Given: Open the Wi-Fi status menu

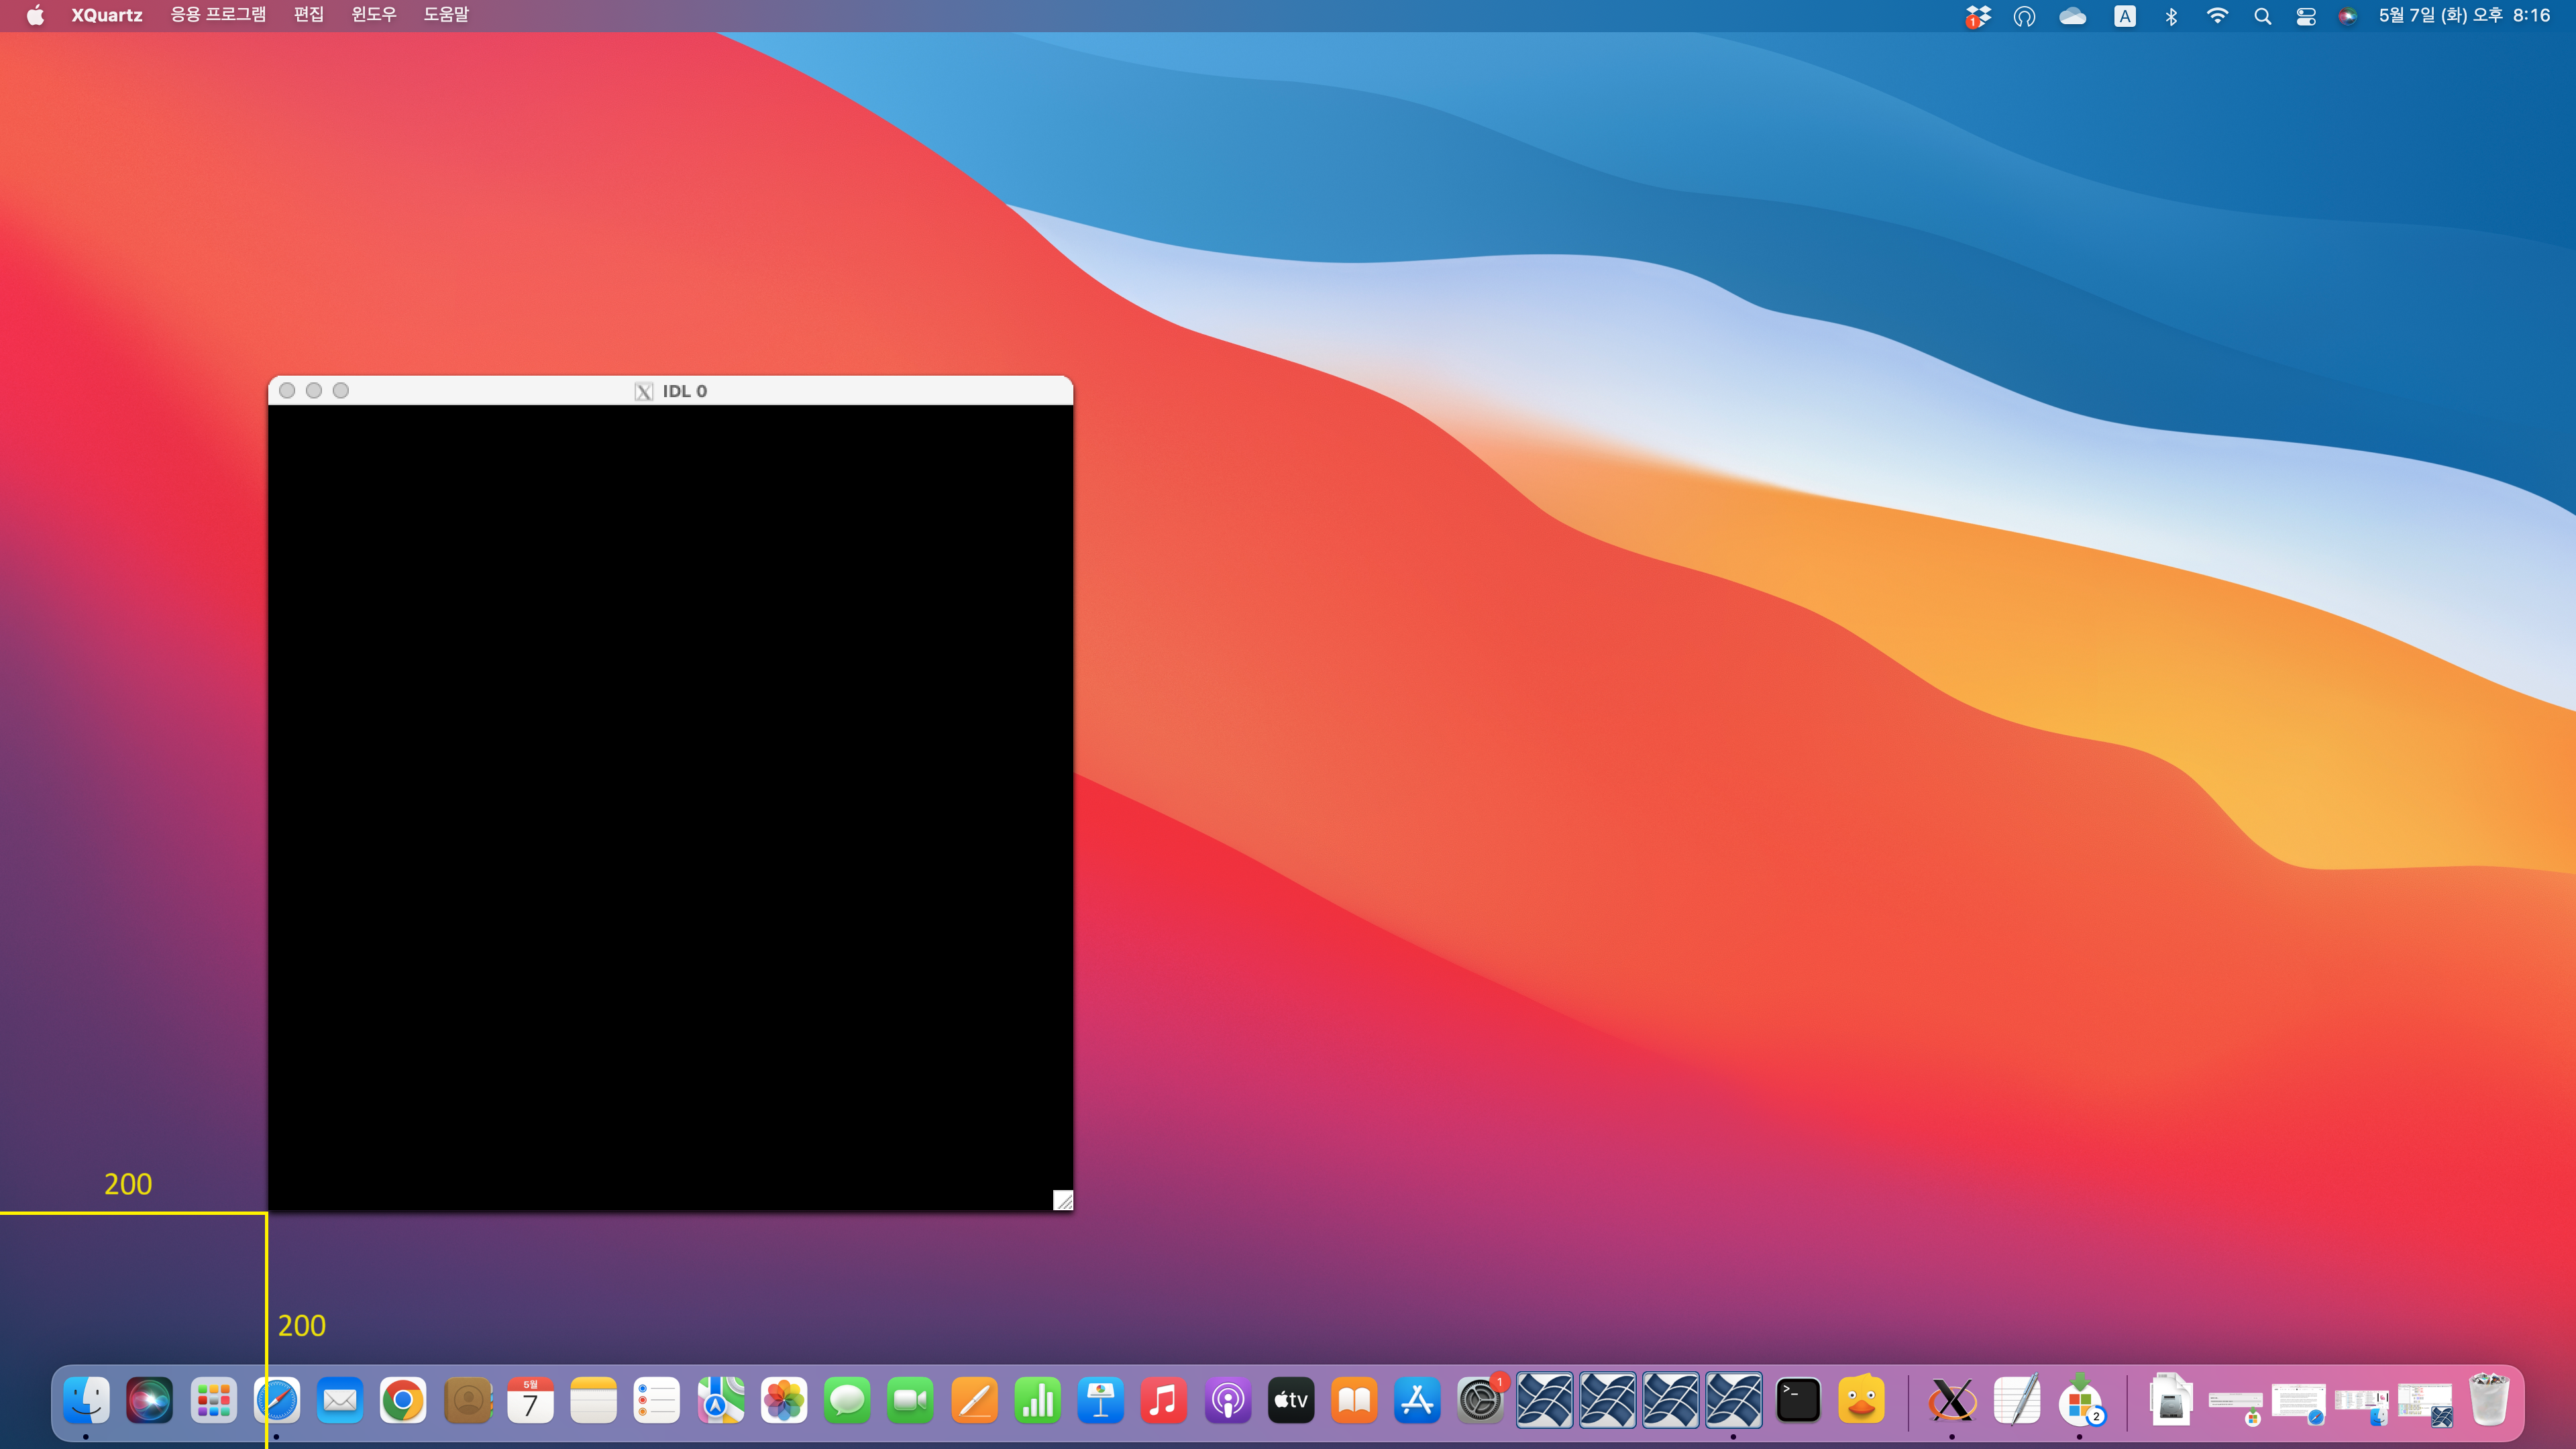Looking at the screenshot, I should 2217,16.
